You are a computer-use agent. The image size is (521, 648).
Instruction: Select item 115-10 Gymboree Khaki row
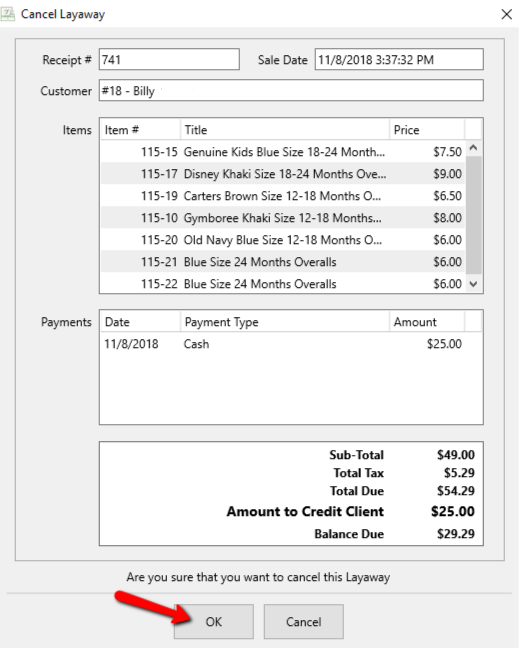point(283,217)
